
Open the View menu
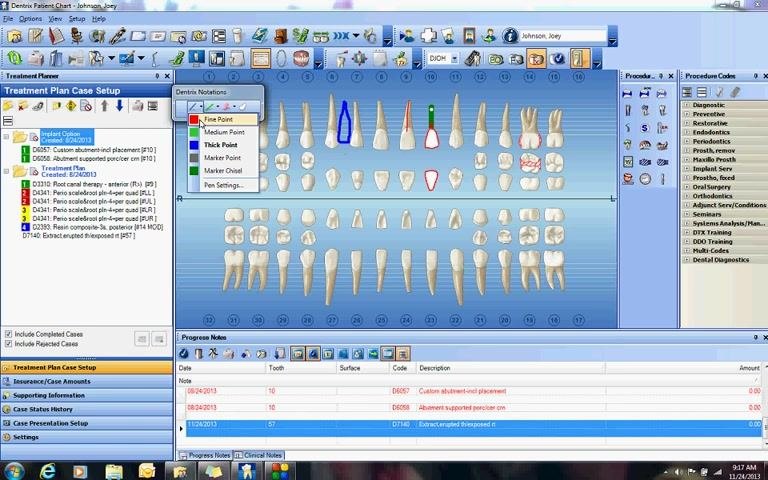pyautogui.click(x=55, y=19)
